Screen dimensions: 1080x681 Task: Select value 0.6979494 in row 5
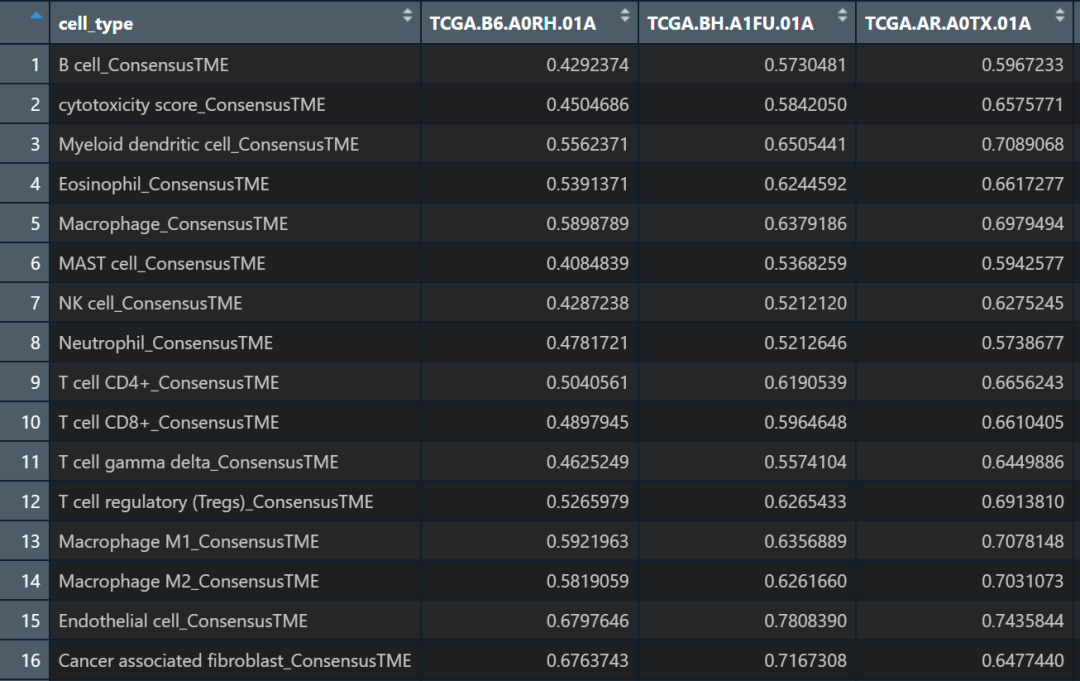[1023, 224]
